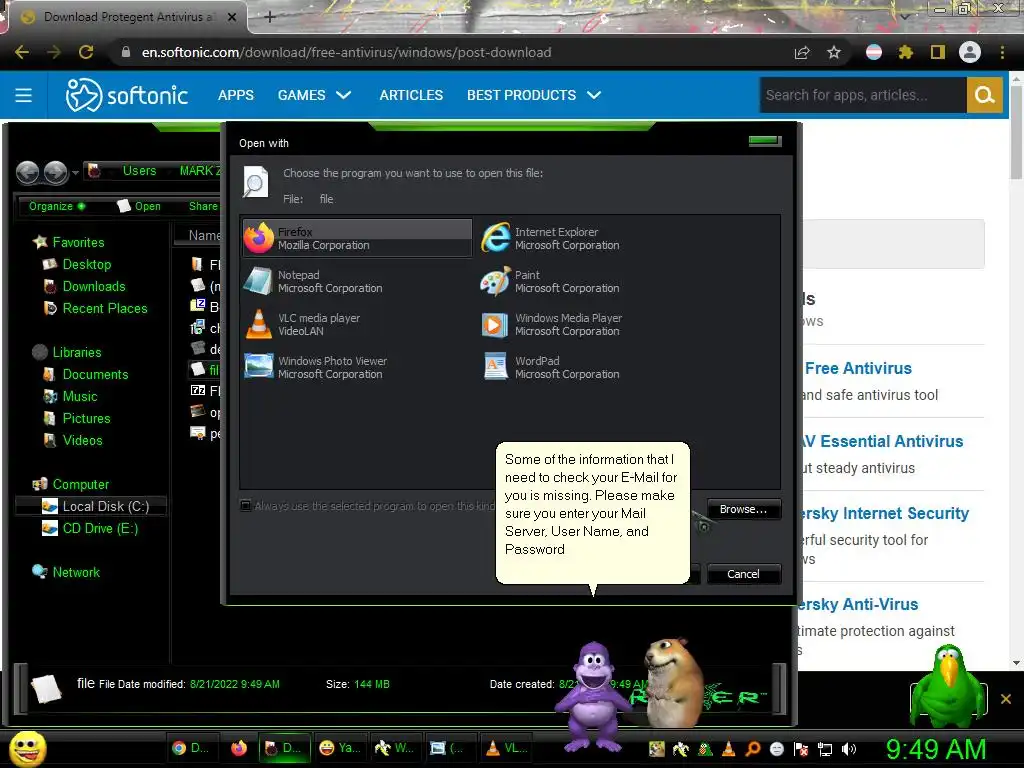Image resolution: width=1024 pixels, height=768 pixels.
Task: Tick 'Always use the selected program' checkbox
Action: pos(246,505)
